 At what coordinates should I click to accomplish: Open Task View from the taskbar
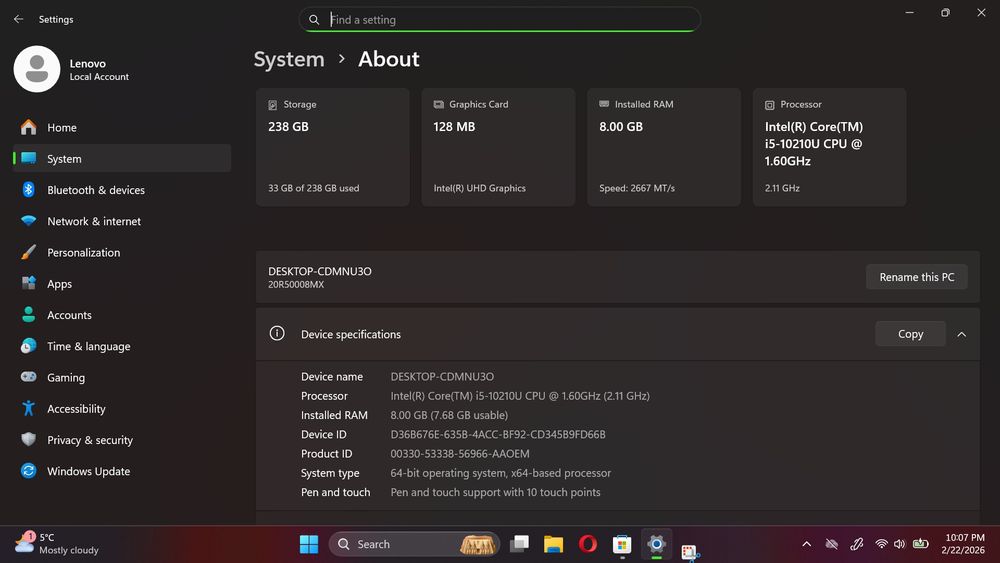pyautogui.click(x=520, y=544)
